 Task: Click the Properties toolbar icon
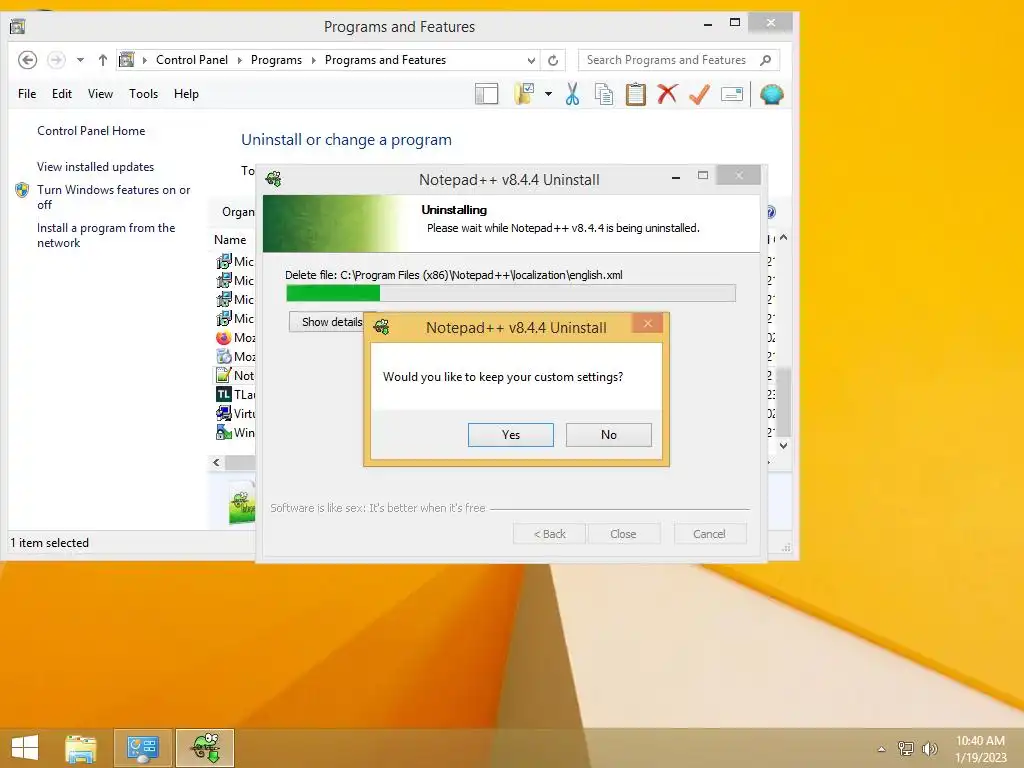(732, 94)
